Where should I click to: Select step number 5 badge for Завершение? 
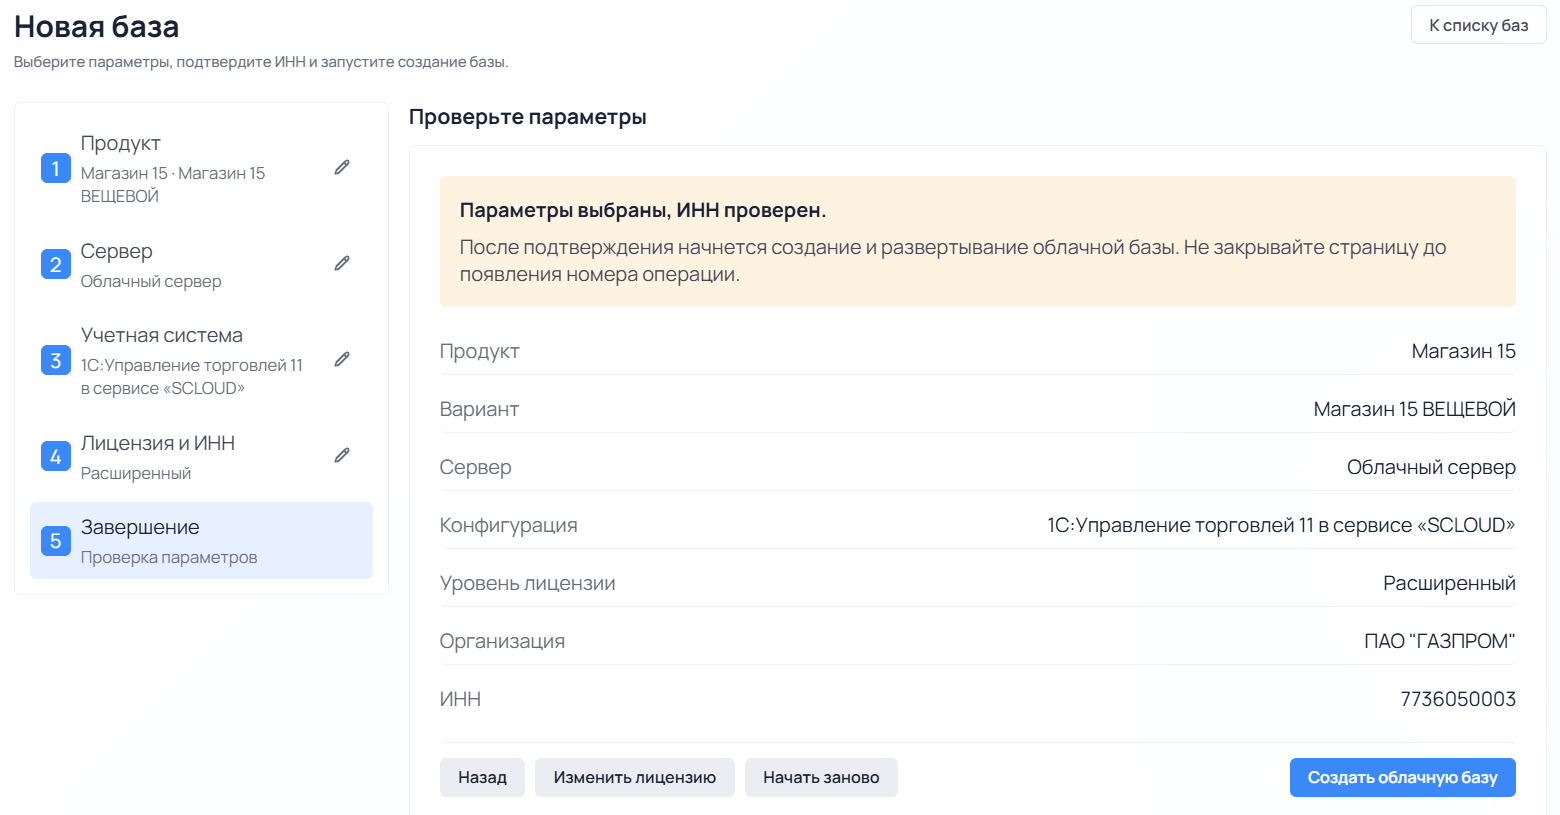click(x=56, y=541)
